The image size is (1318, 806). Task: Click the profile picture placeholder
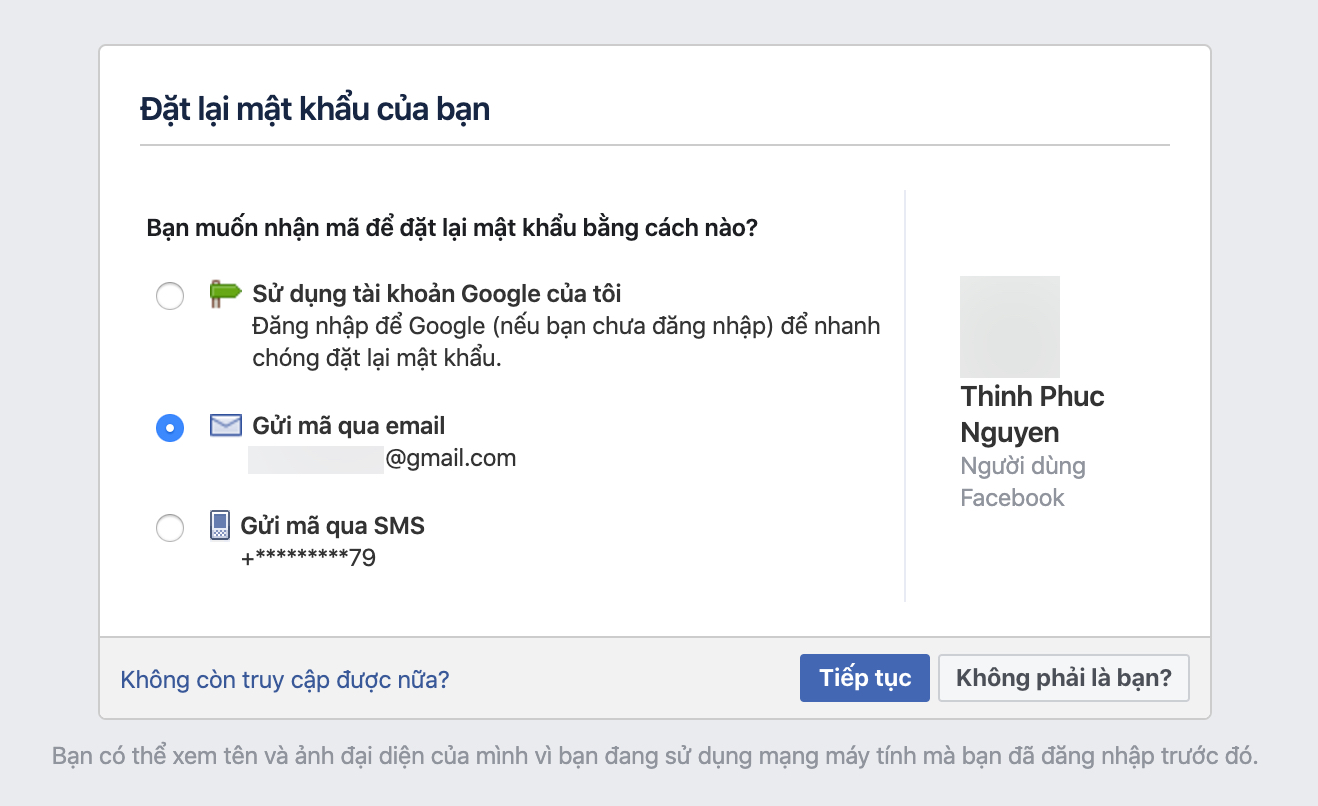coord(1009,327)
